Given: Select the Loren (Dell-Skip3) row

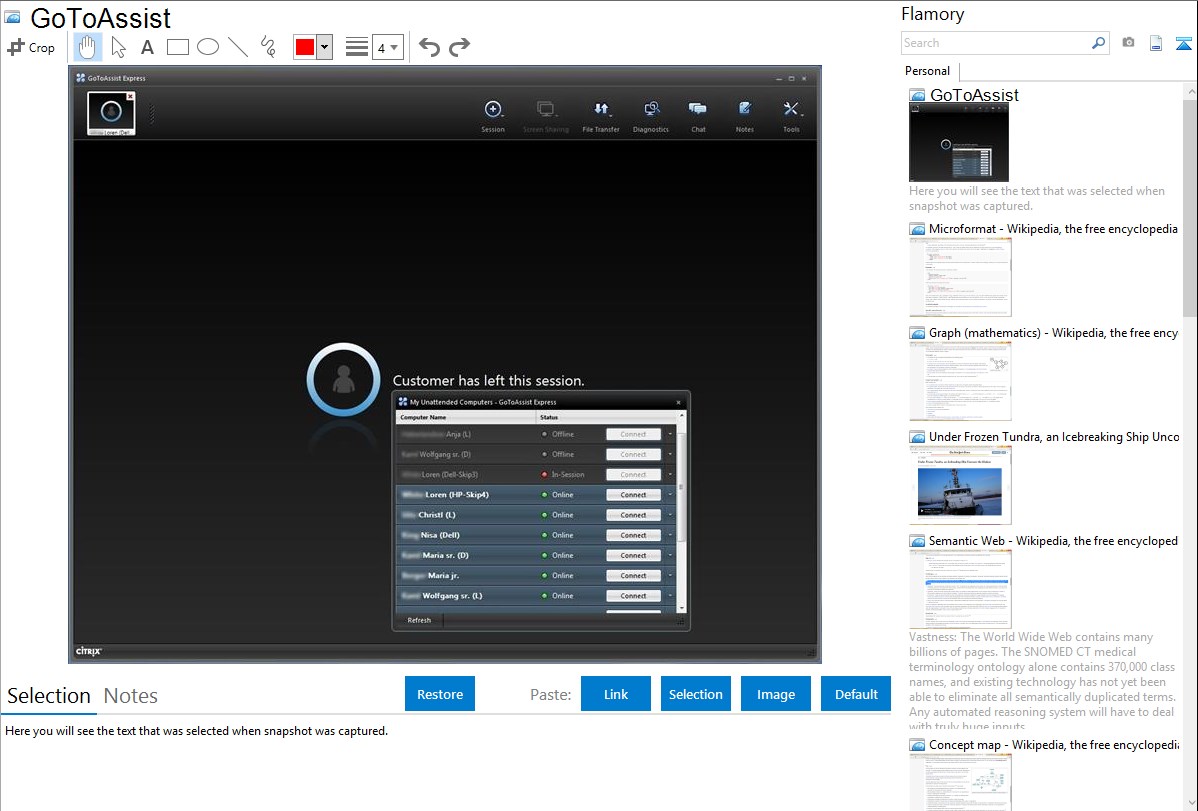Looking at the screenshot, I should click(536, 475).
